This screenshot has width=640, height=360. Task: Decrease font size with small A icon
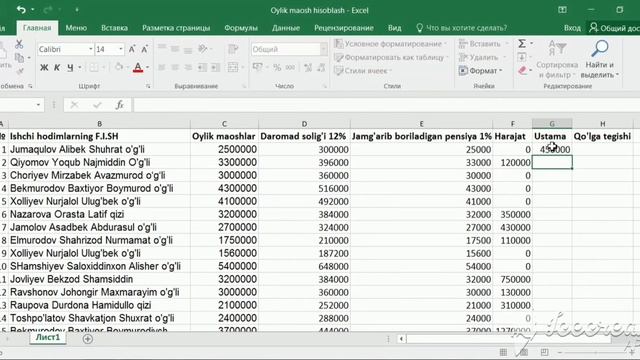144,49
